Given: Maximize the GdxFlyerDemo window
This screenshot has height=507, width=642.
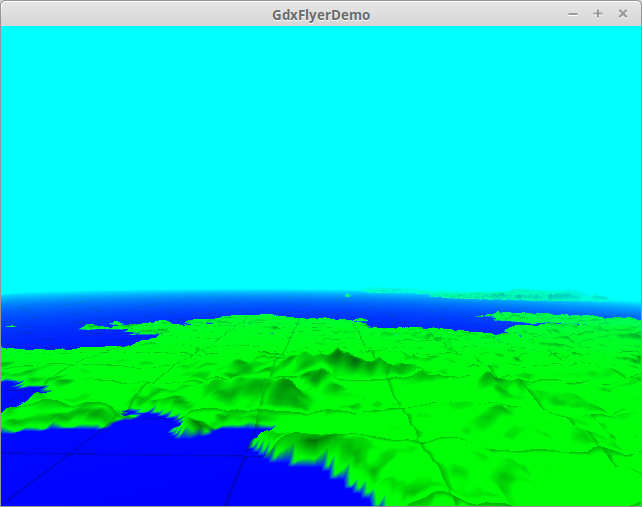Looking at the screenshot, I should [x=598, y=13].
